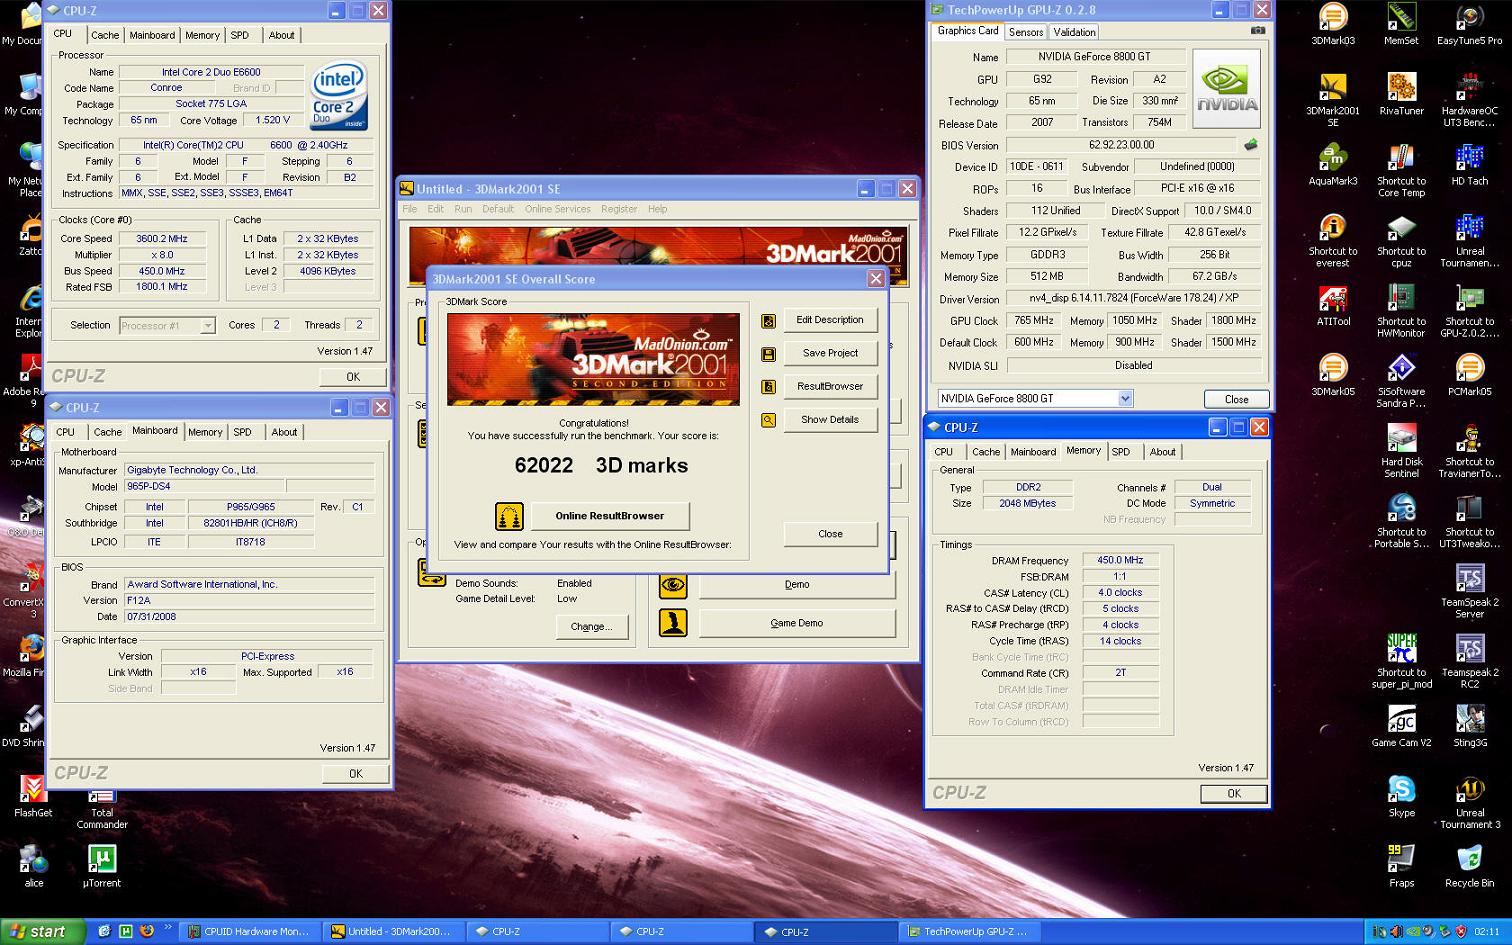Click the Save Project button
Screen dimensions: 1512x945
[830, 353]
